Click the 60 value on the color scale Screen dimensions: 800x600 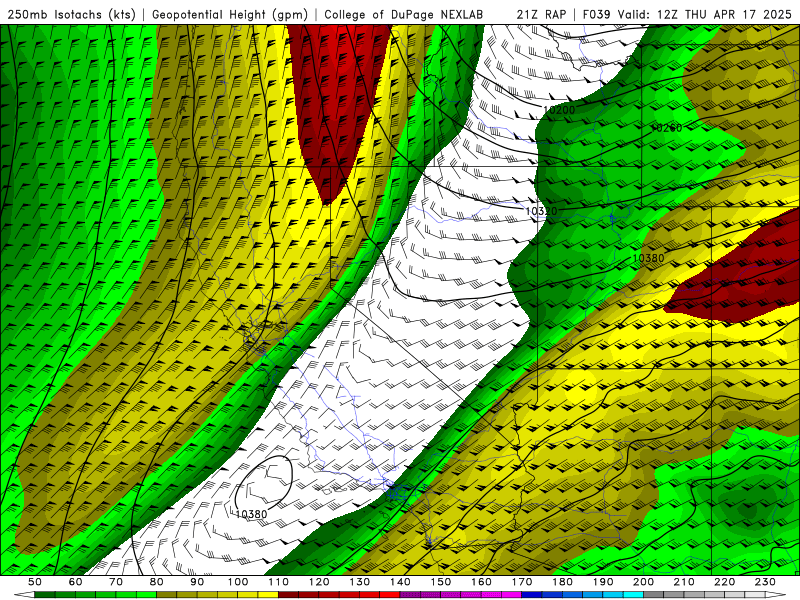(x=76, y=582)
